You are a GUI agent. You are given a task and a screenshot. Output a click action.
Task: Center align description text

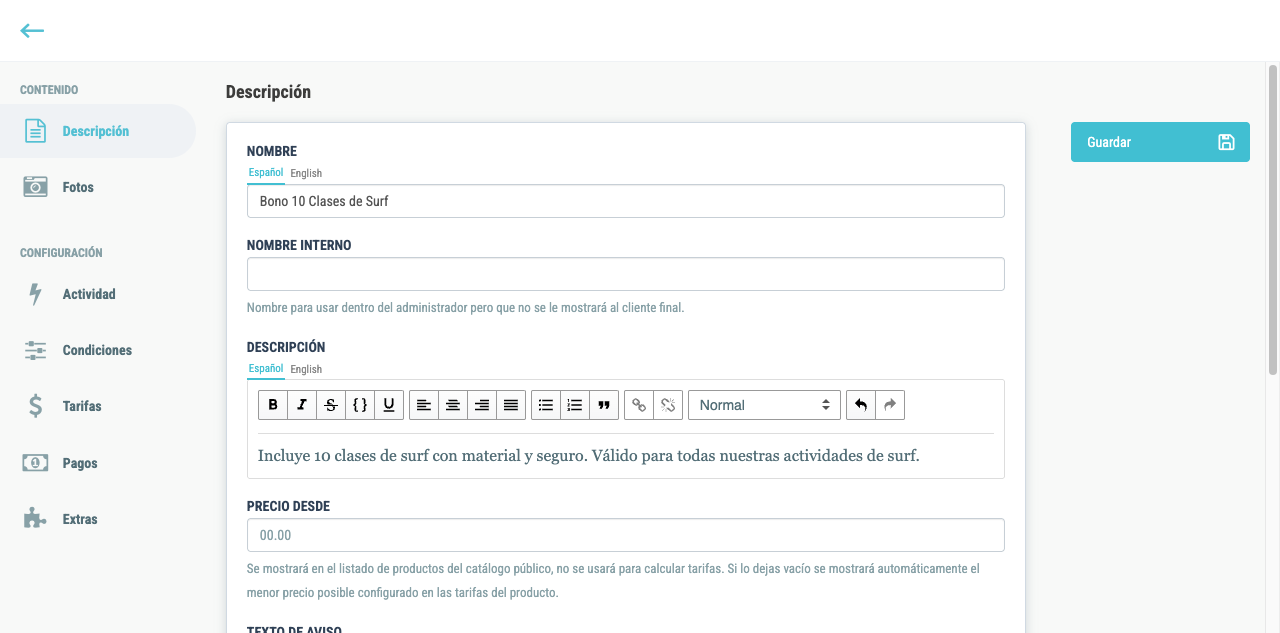pyautogui.click(x=453, y=405)
